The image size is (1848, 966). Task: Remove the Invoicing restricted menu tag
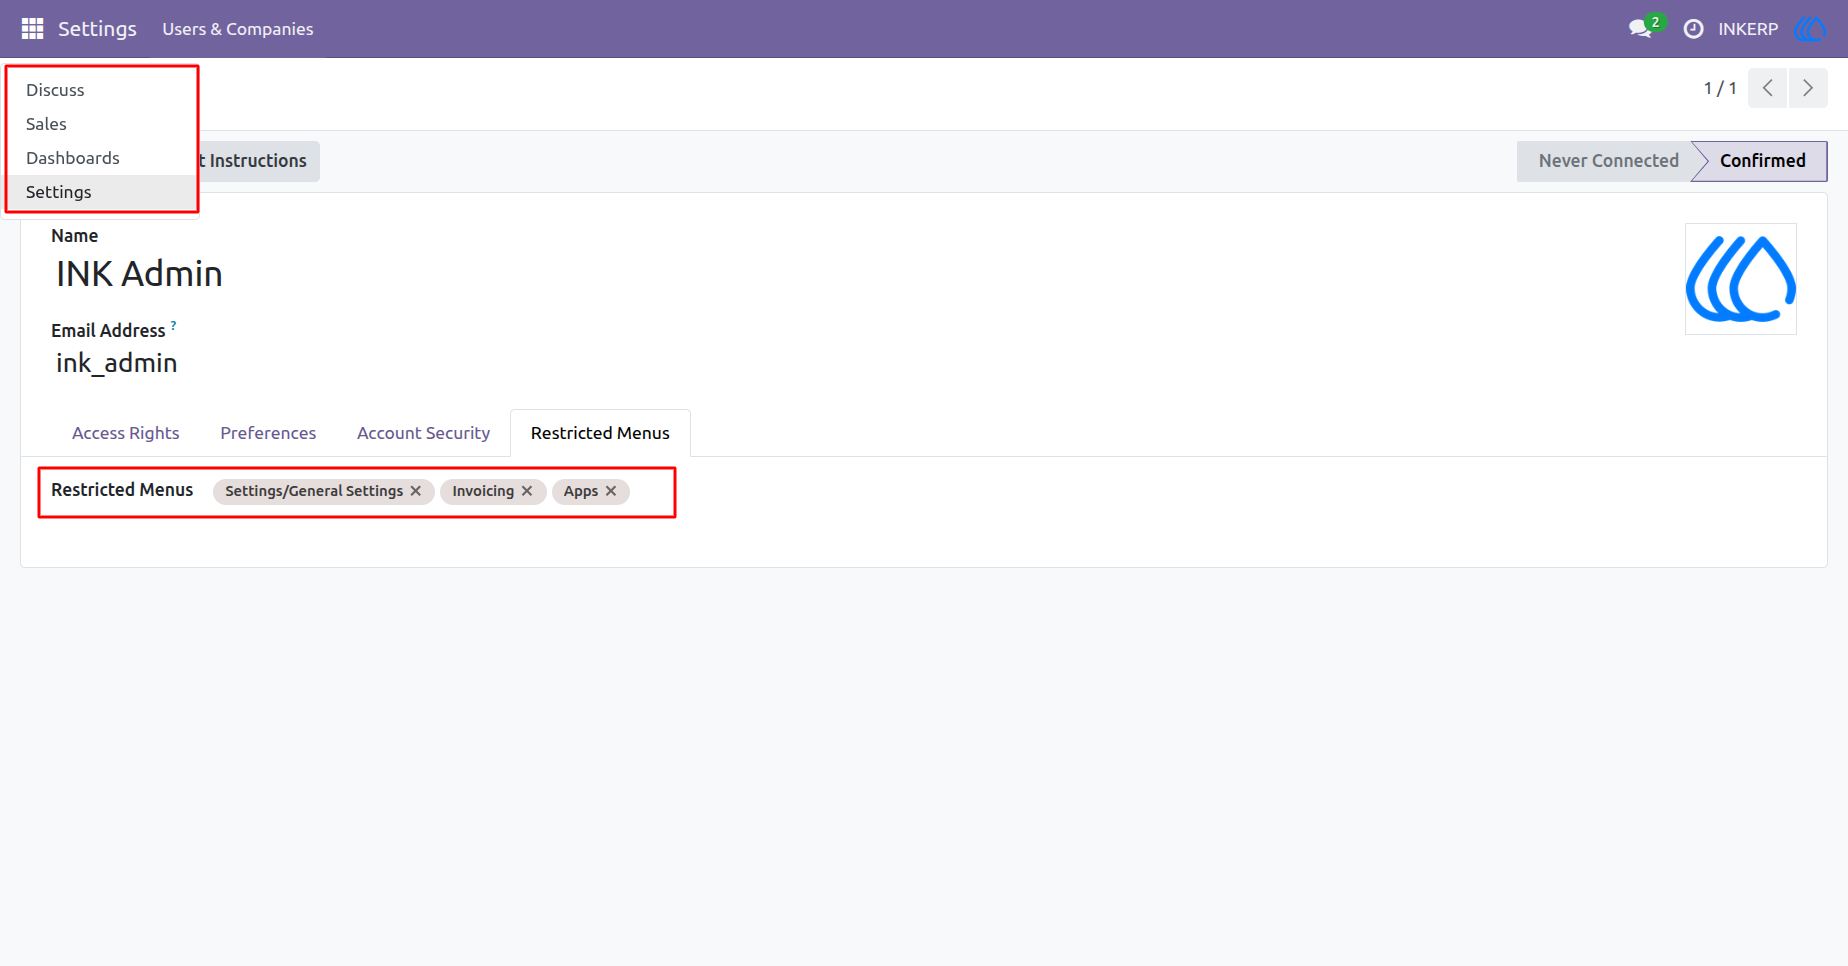click(x=527, y=491)
